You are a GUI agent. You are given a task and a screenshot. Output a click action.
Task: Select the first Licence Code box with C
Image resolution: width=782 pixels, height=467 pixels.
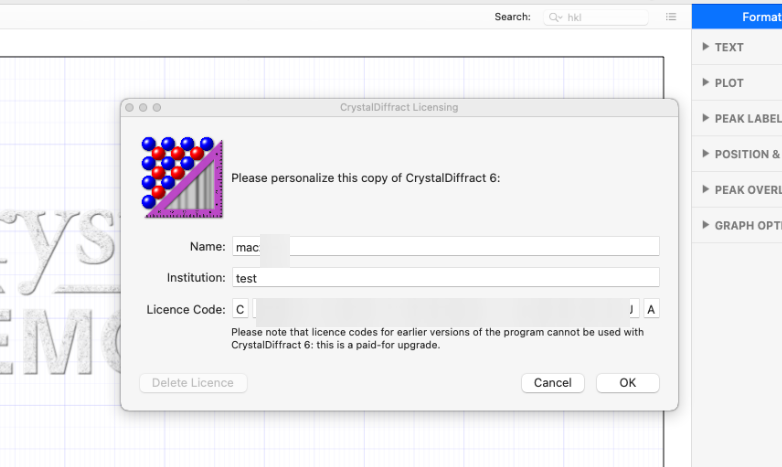(240, 309)
